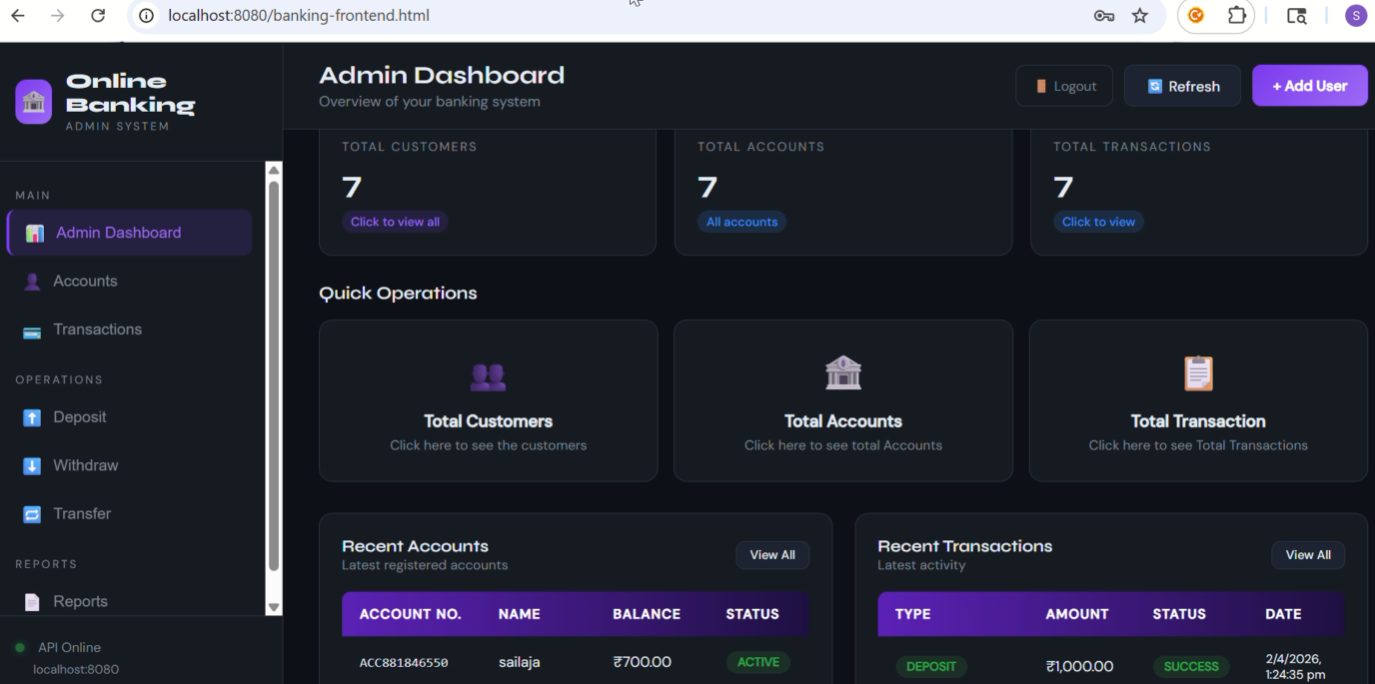1375x684 pixels.
Task: Click sidebar scrollbar down arrow
Action: (274, 607)
